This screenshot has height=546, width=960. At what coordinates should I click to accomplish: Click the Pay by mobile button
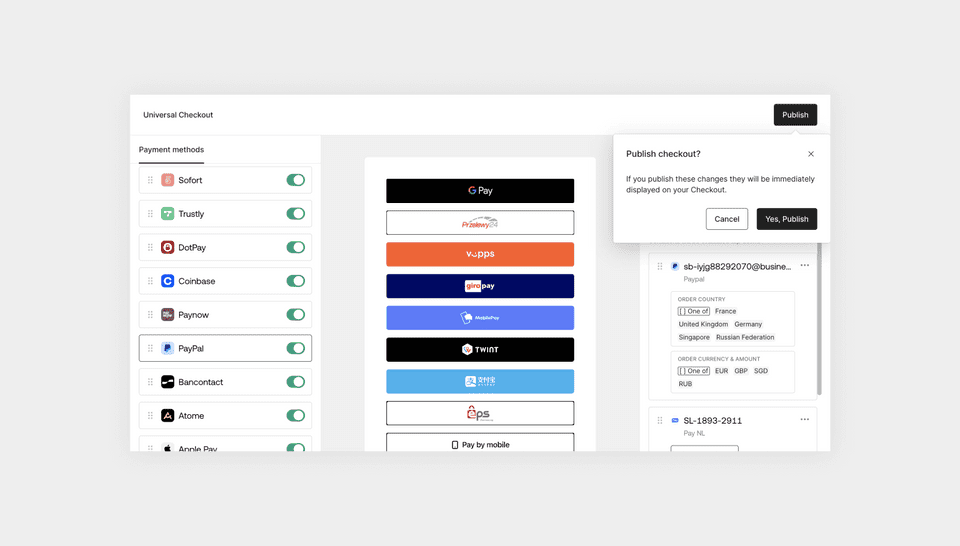[x=480, y=443]
